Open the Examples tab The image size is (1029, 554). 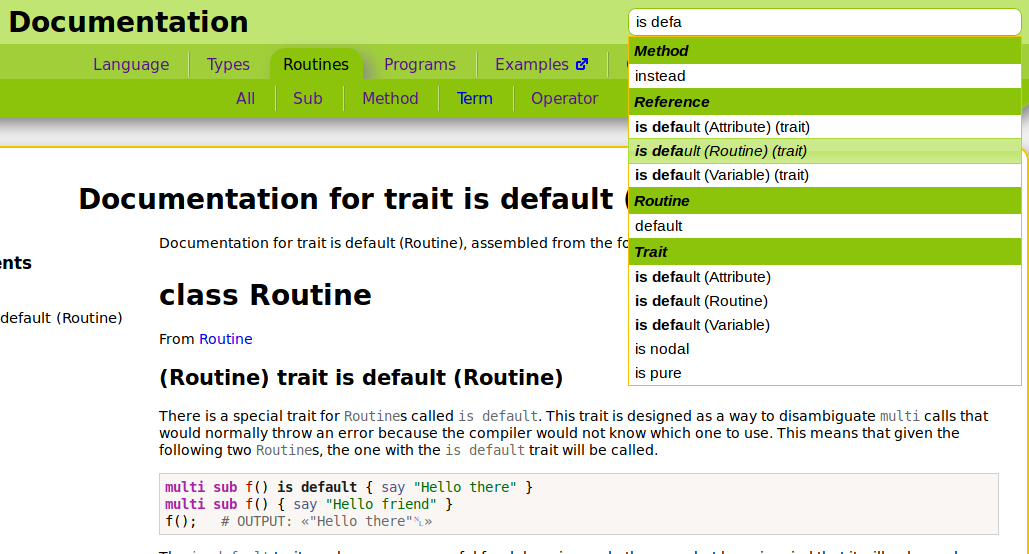(x=532, y=64)
